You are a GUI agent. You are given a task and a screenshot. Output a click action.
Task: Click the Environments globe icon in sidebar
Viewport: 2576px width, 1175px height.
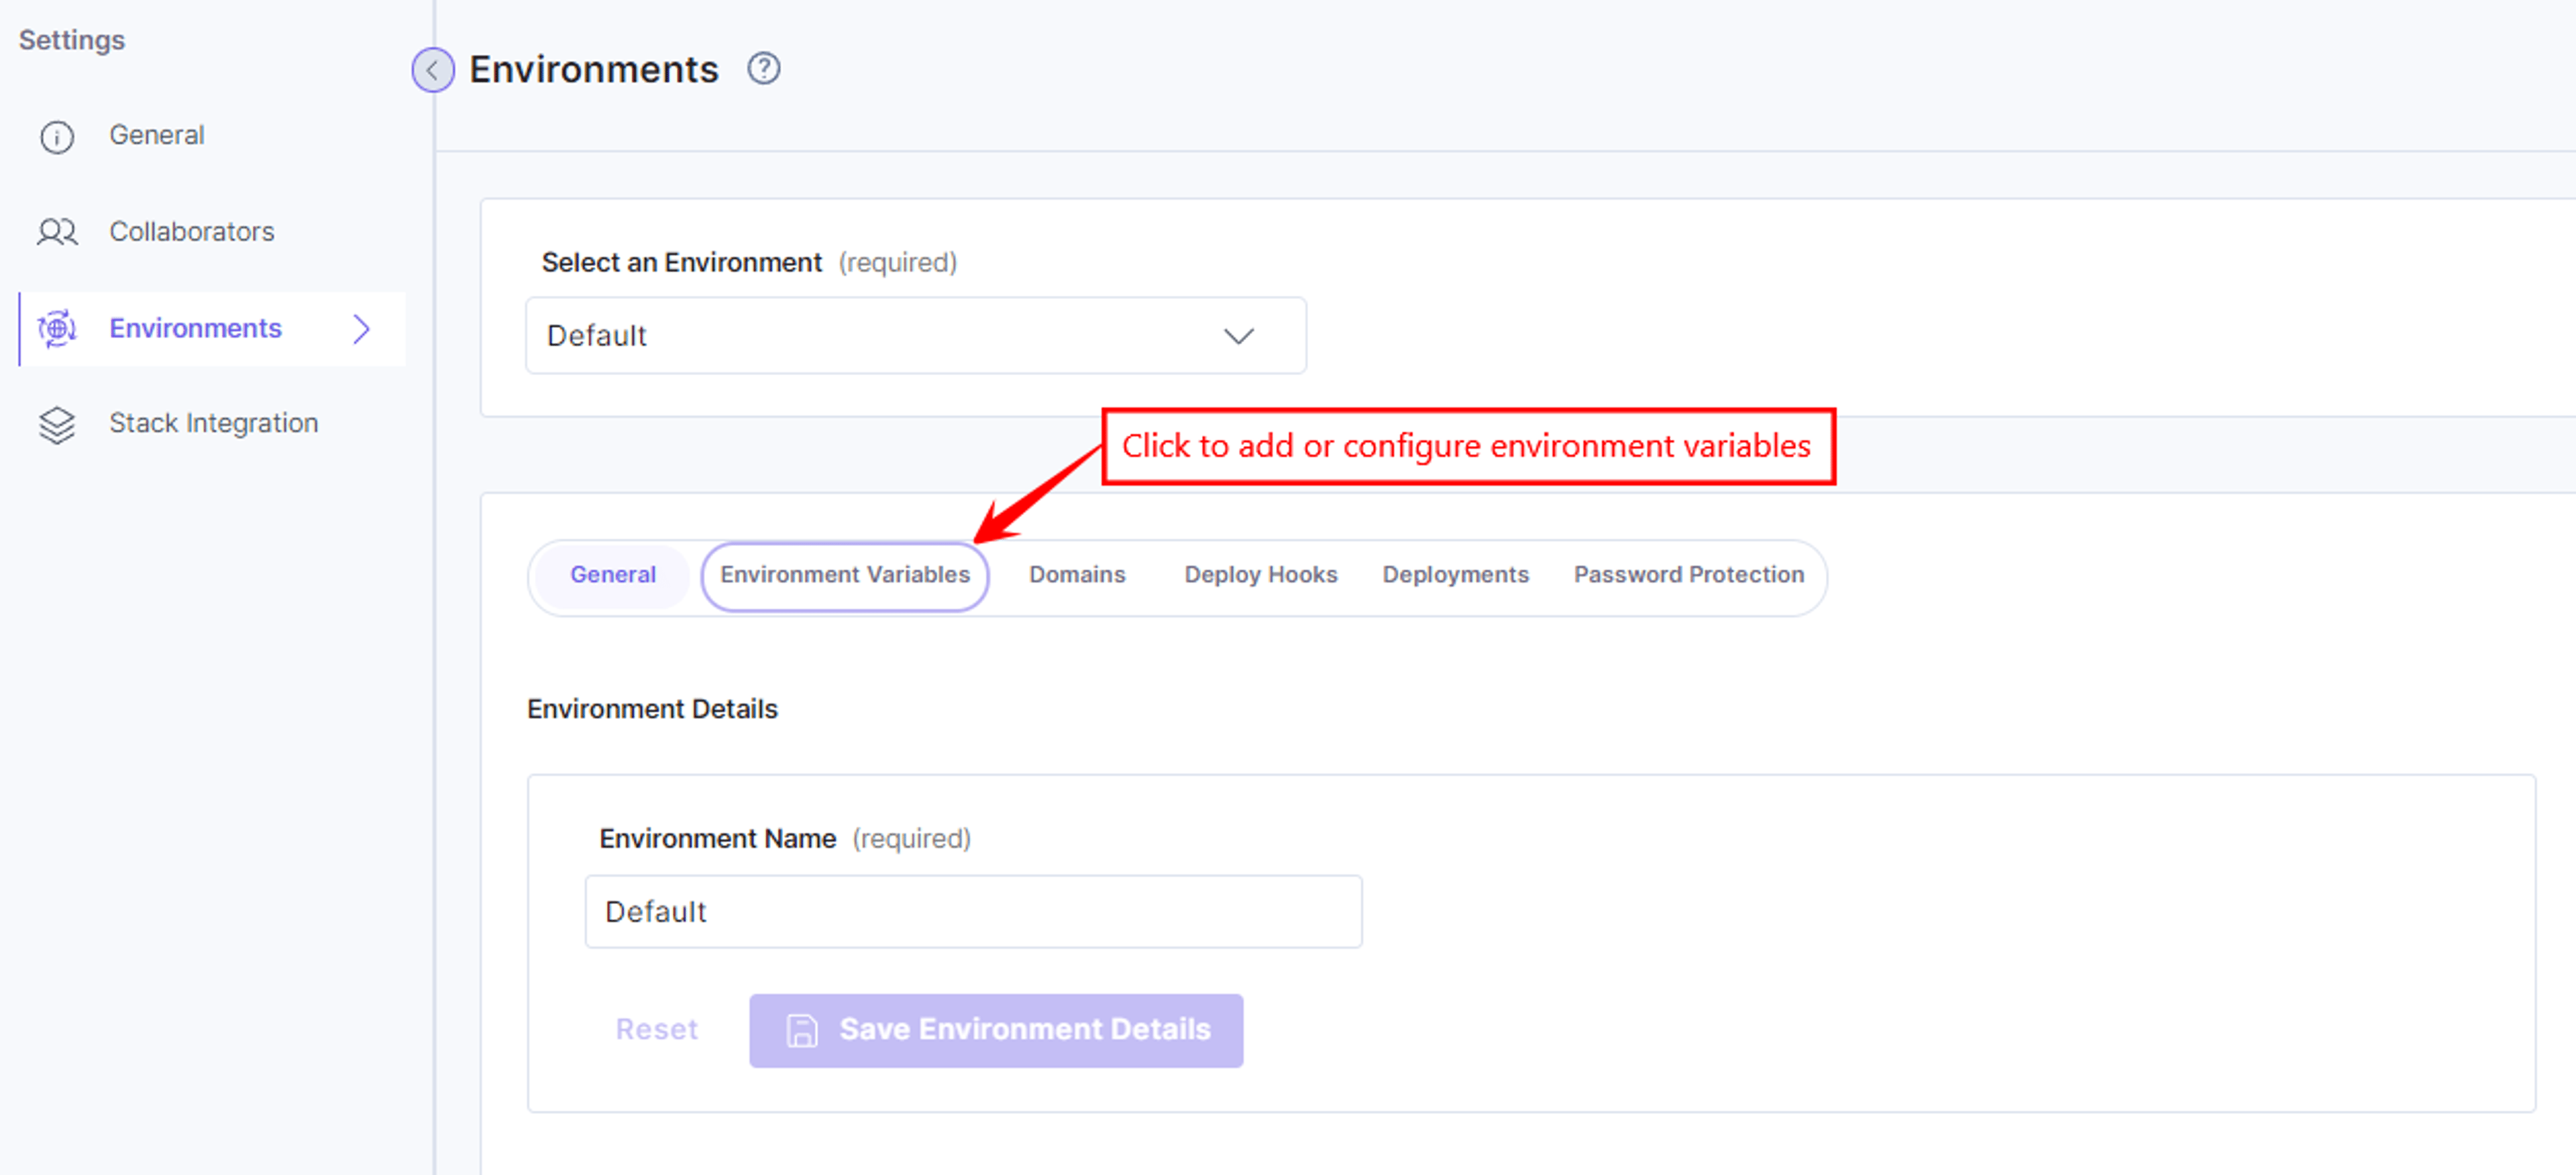57,328
